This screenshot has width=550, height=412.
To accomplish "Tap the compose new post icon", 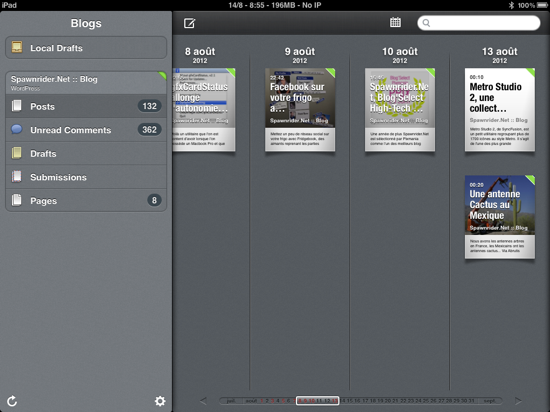I will click(189, 23).
